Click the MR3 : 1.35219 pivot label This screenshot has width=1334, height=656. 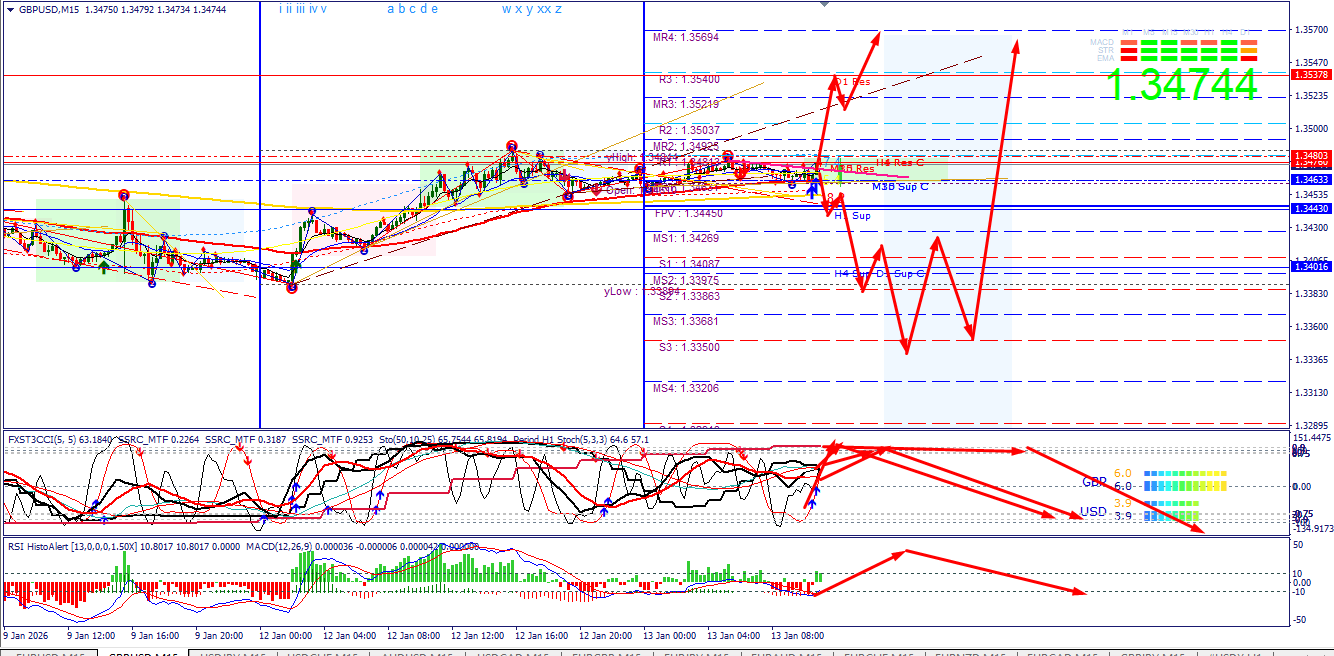click(x=685, y=104)
